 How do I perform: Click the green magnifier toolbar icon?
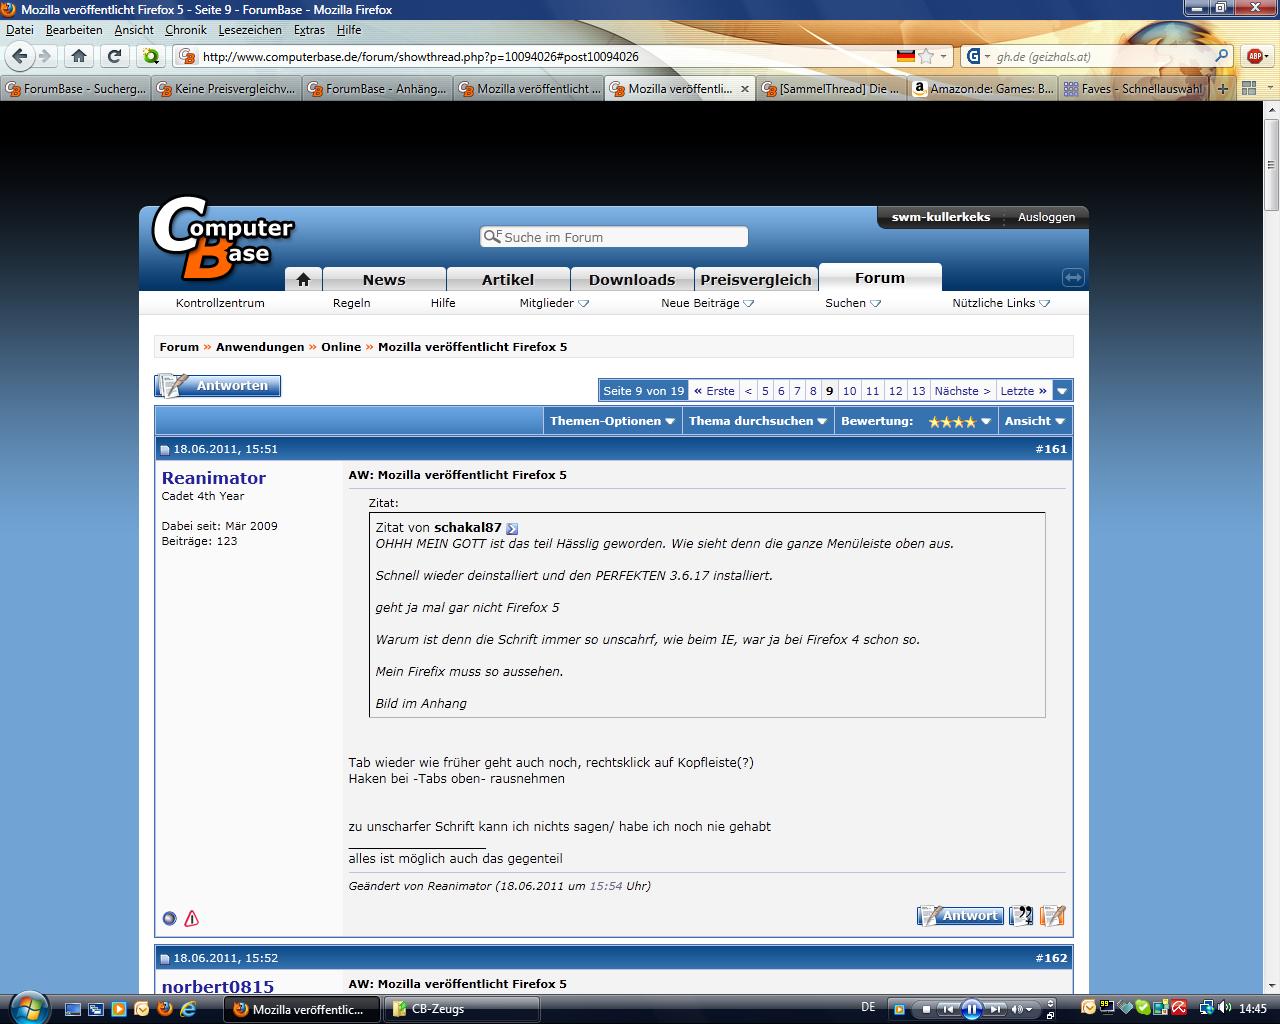(151, 56)
